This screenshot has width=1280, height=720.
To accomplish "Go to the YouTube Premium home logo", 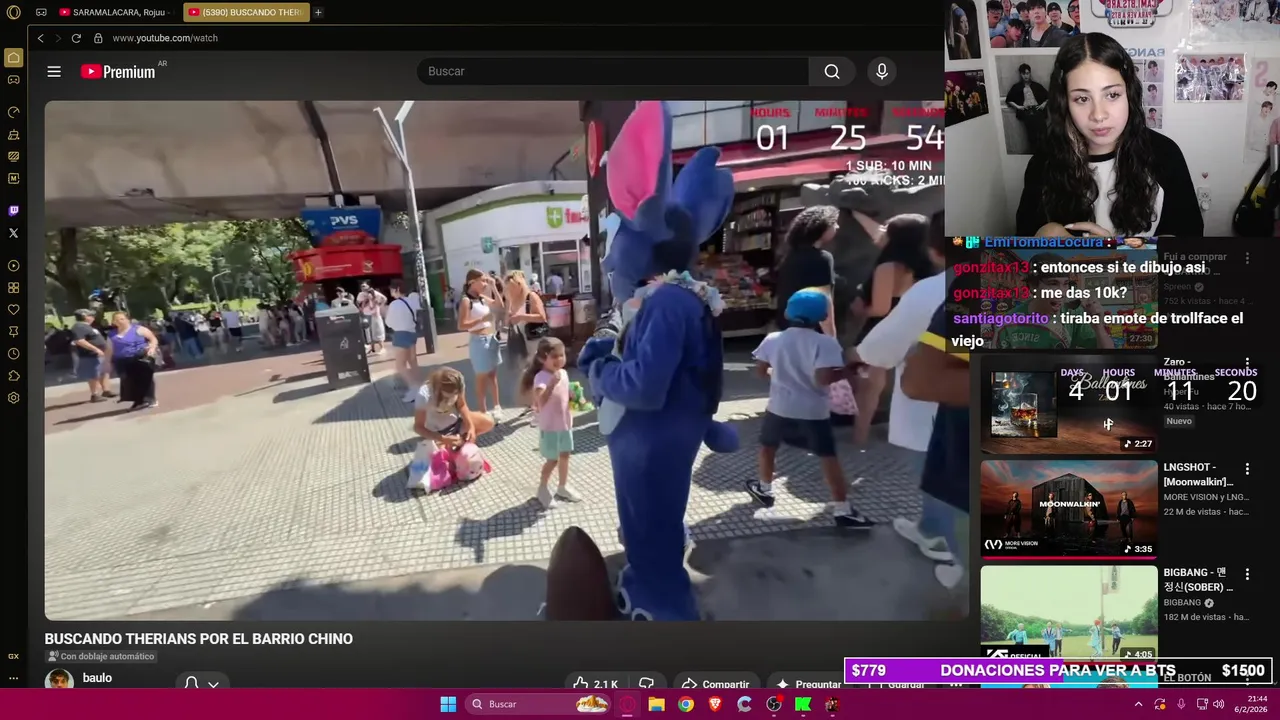I will (118, 71).
